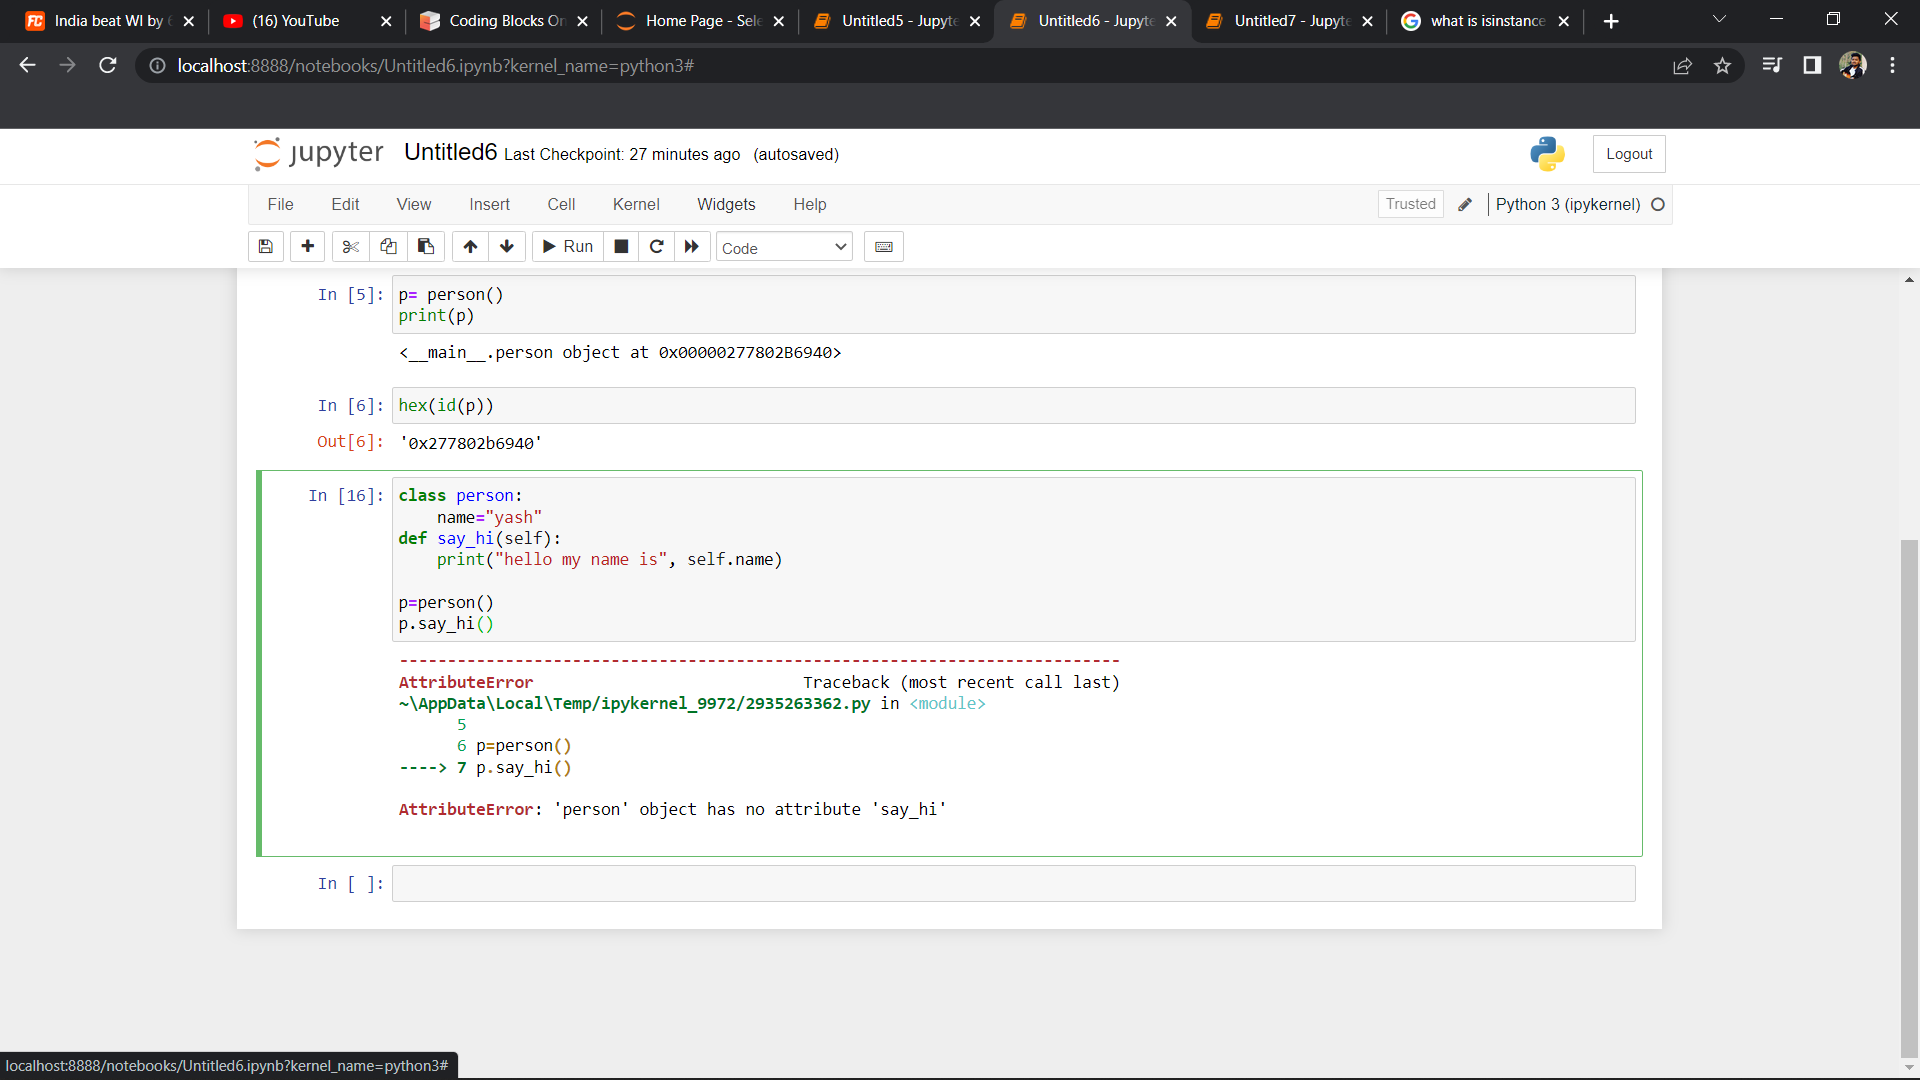Move the selected cell down with the arrow
The width and height of the screenshot is (1920, 1080).
point(507,247)
